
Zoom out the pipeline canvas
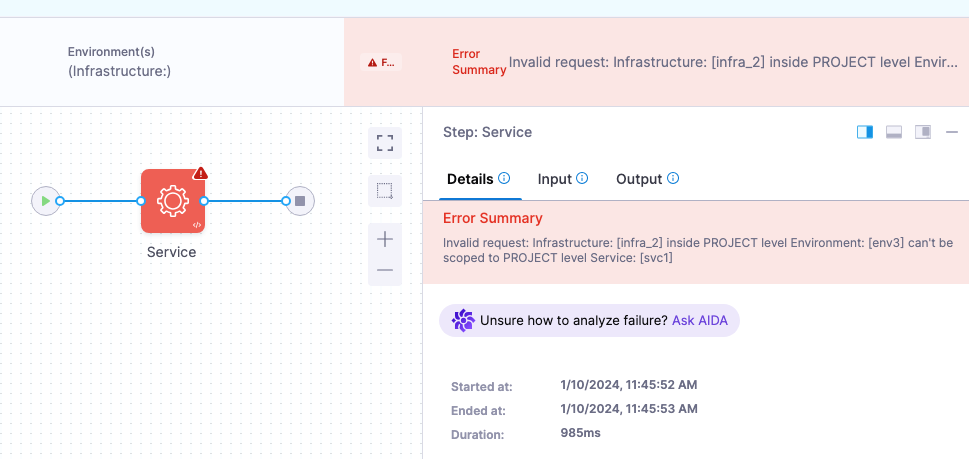385,270
